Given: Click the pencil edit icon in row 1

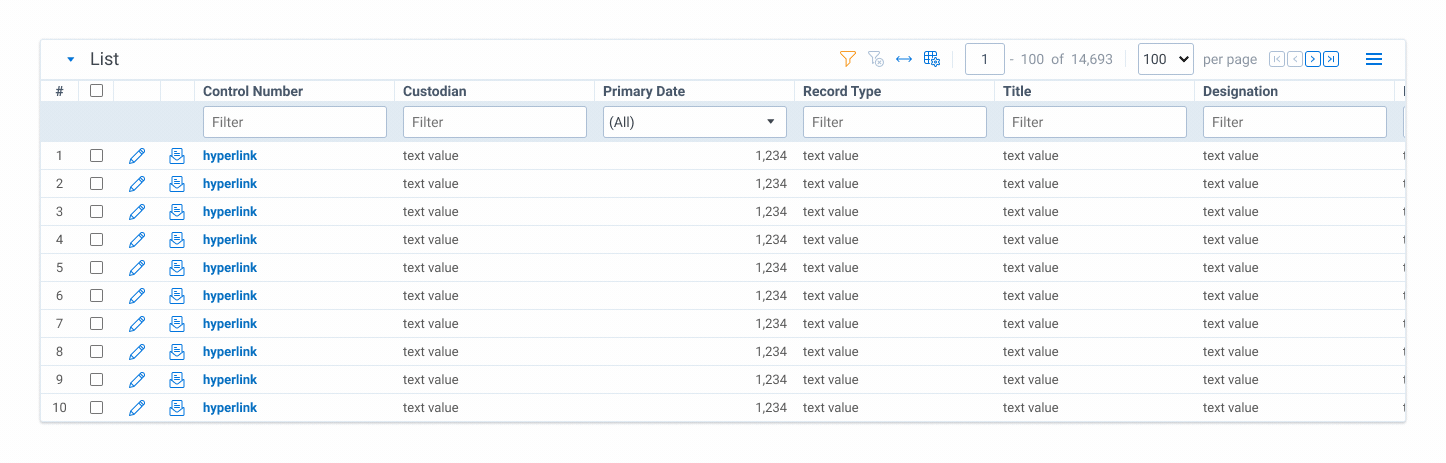Looking at the screenshot, I should 137,156.
